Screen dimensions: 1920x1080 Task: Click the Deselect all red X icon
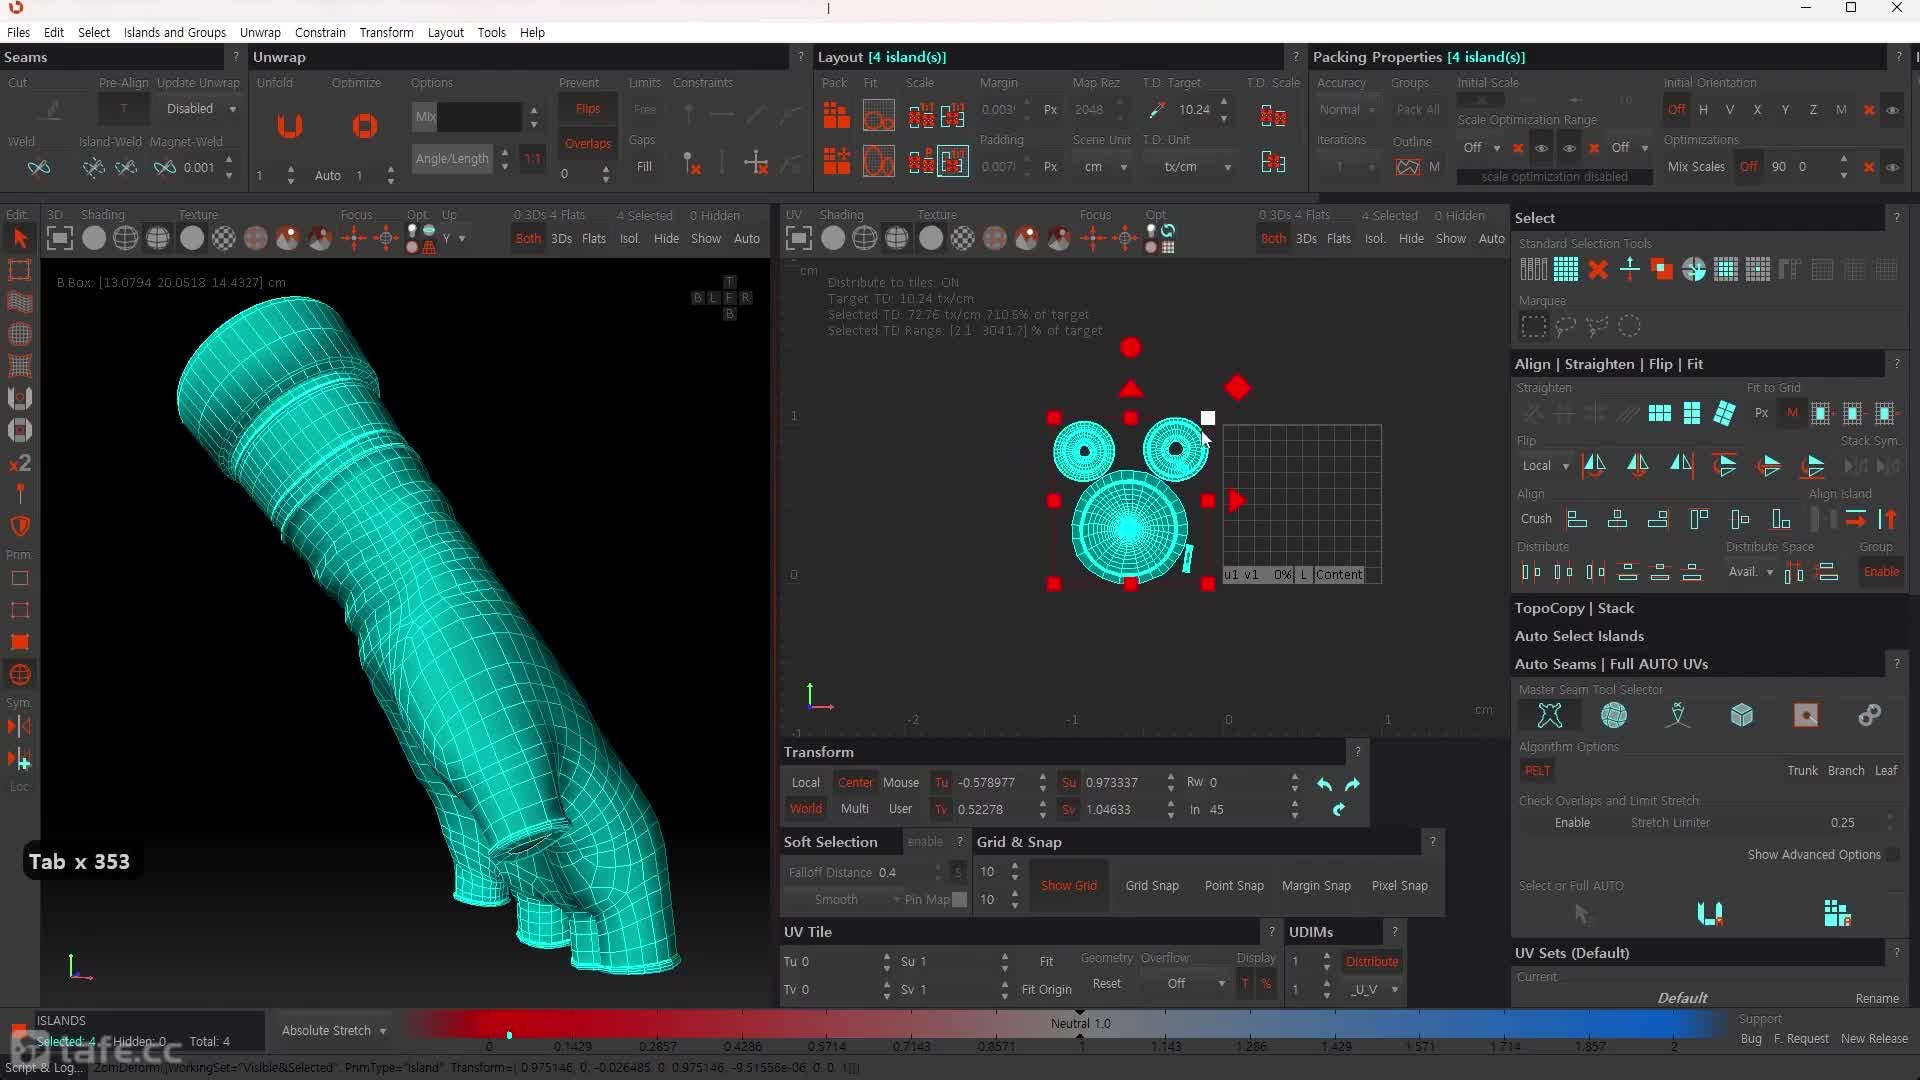point(1598,269)
